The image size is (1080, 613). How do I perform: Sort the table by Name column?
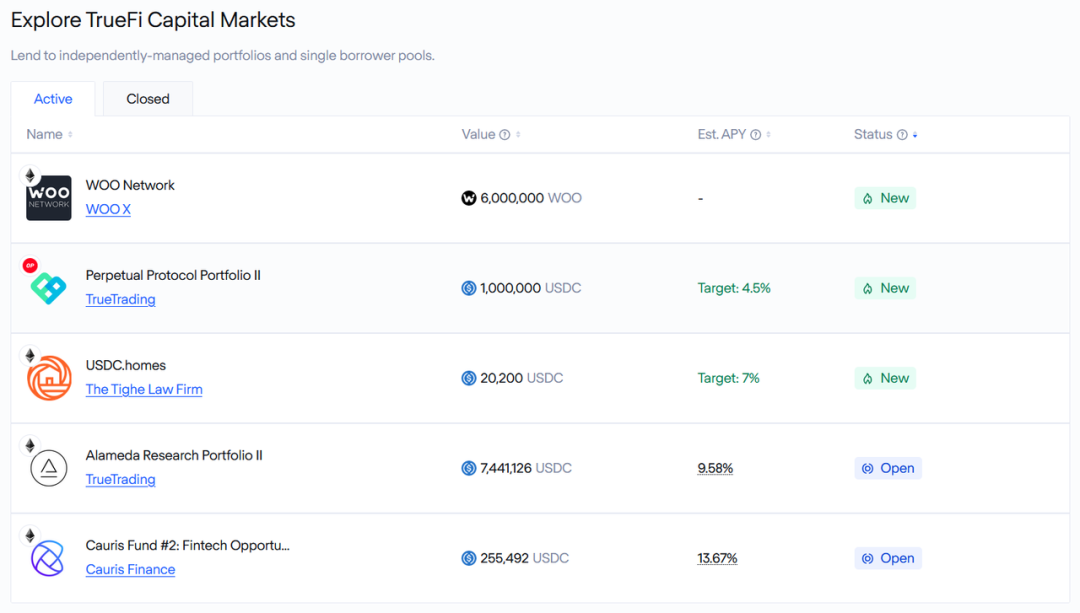(70, 135)
